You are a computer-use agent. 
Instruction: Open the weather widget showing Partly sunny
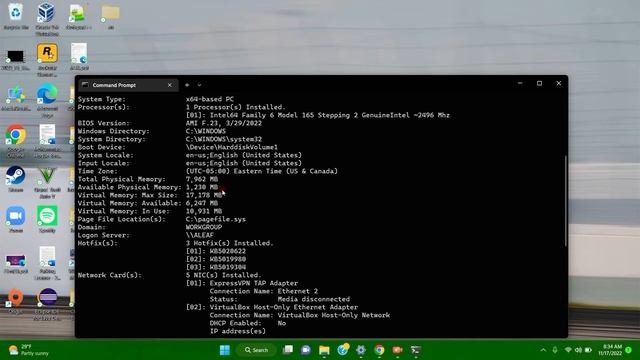tap(29, 350)
